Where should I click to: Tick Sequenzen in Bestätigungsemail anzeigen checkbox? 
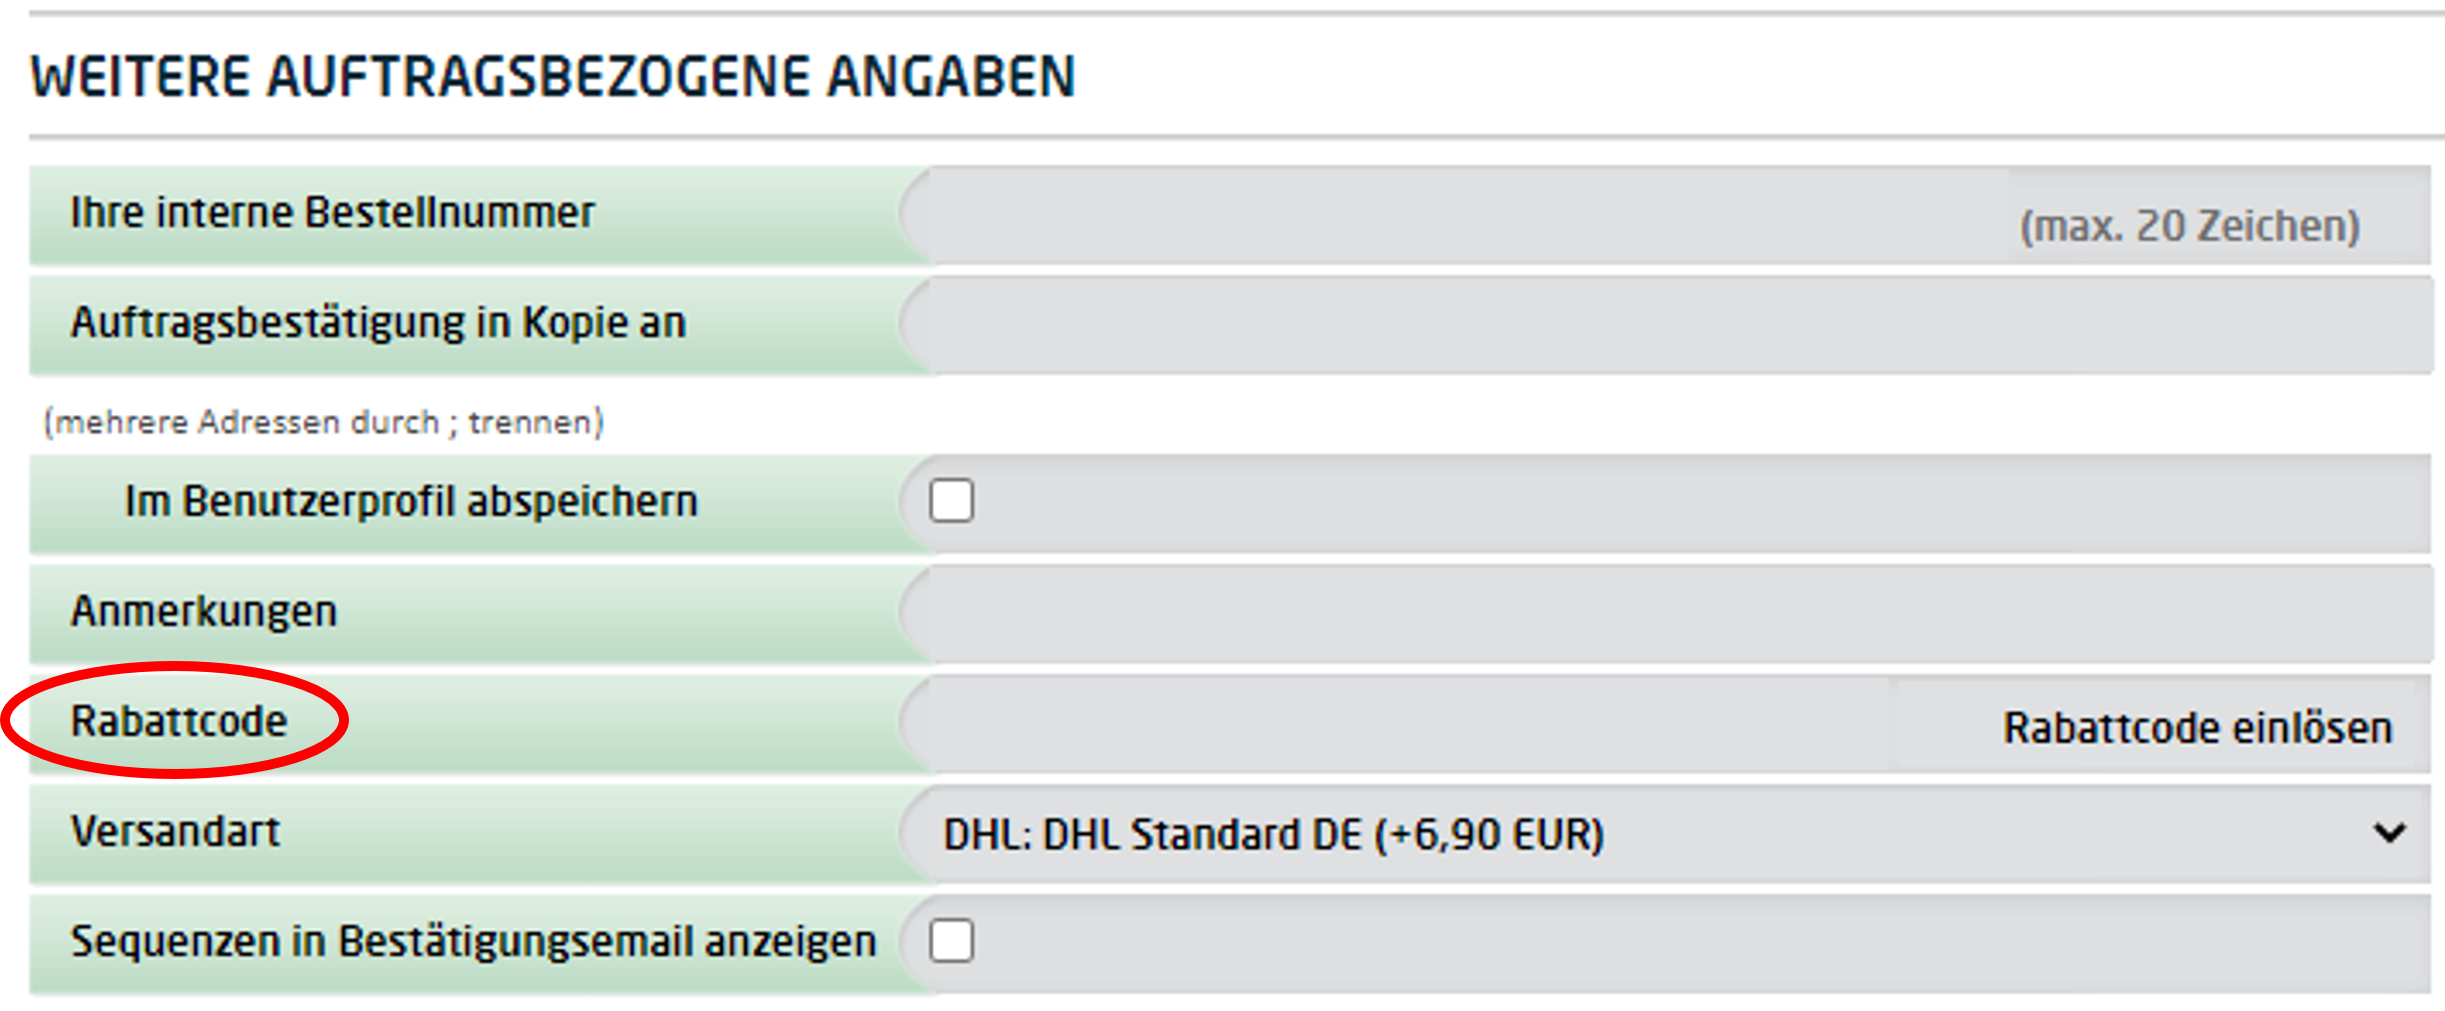tap(951, 940)
